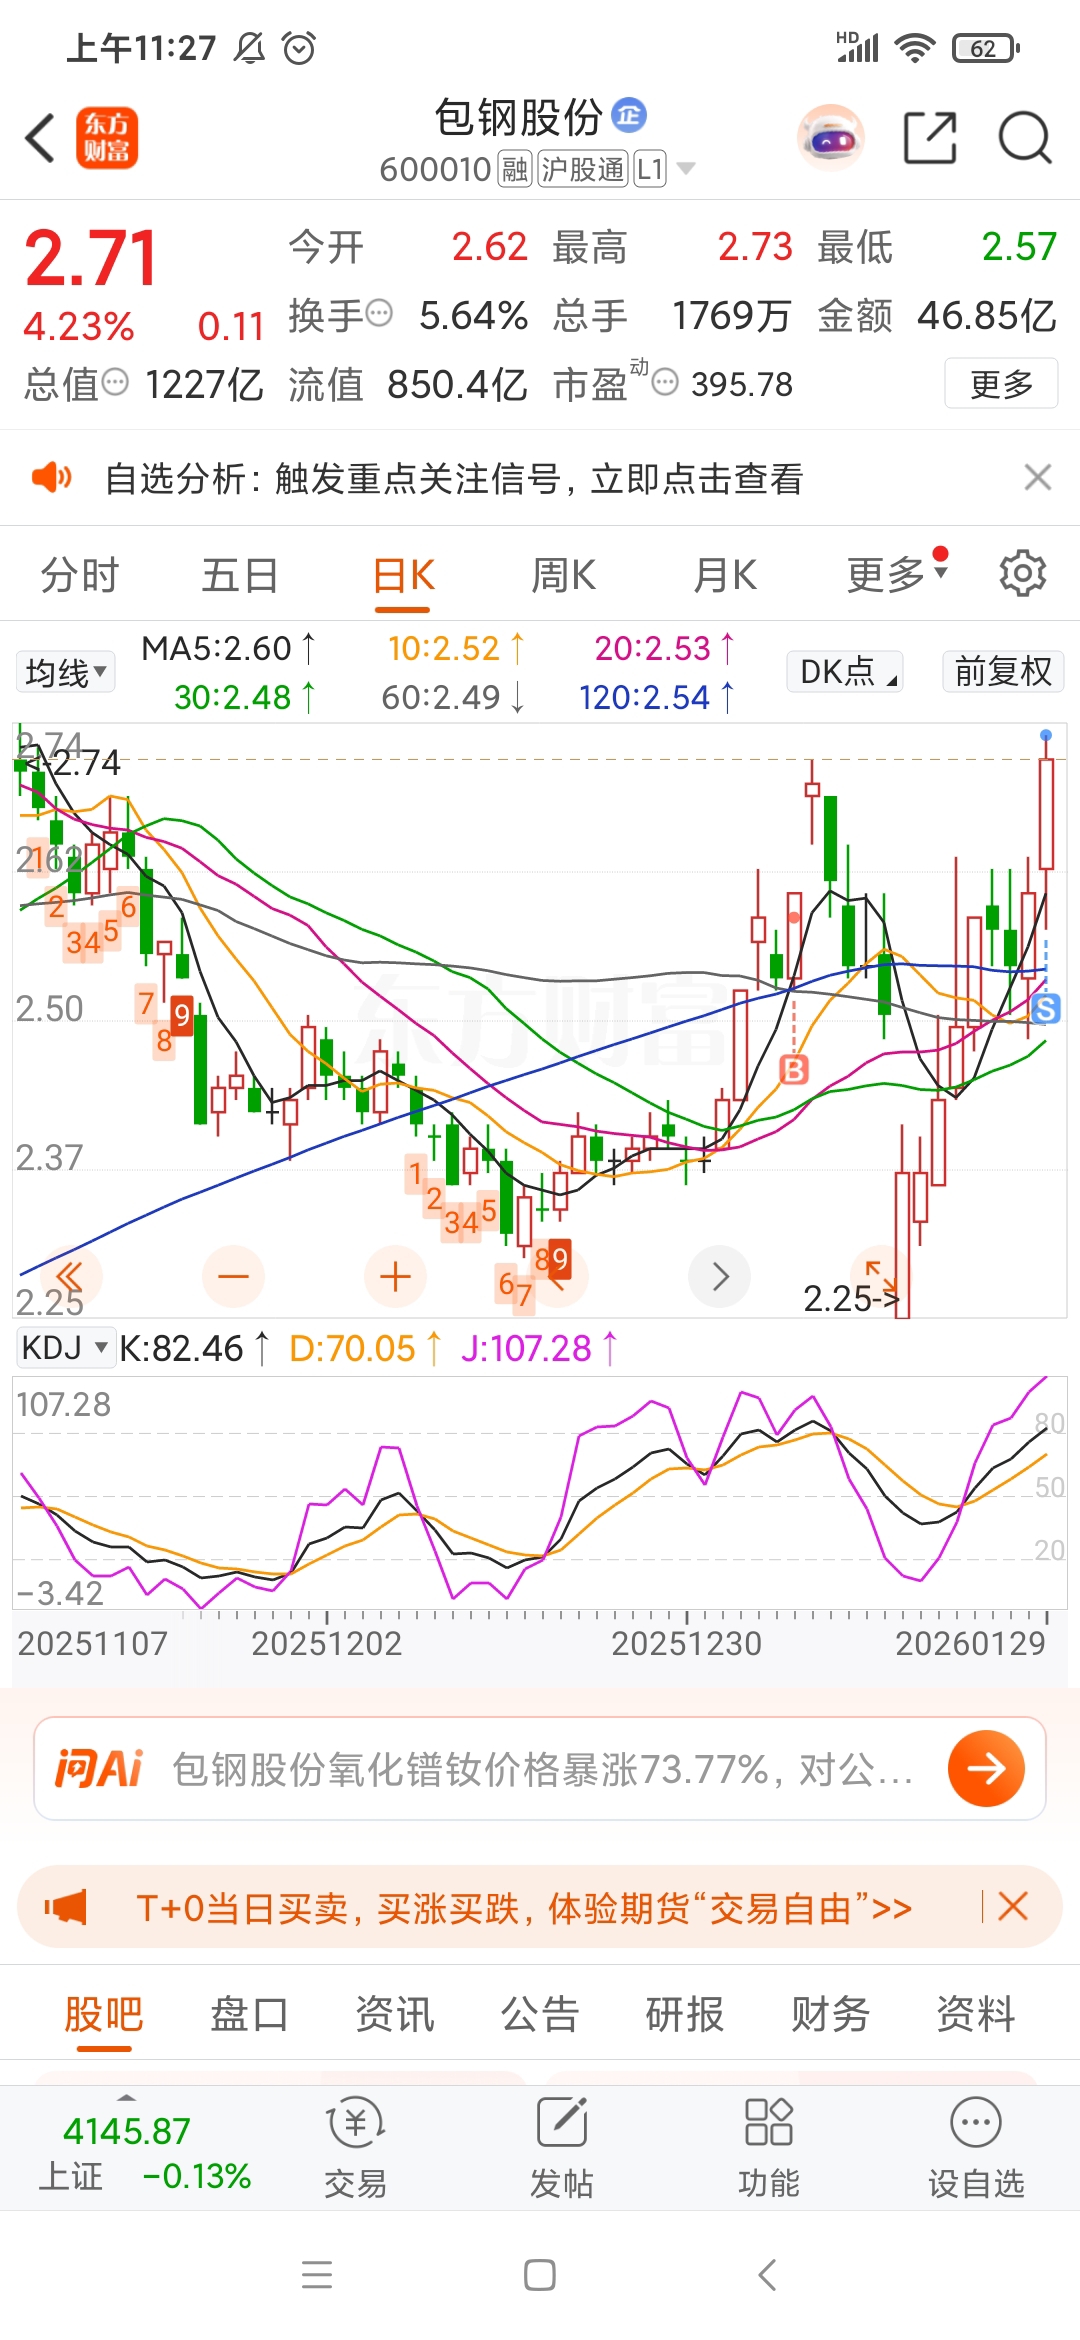Open the DK点 selector

844,672
